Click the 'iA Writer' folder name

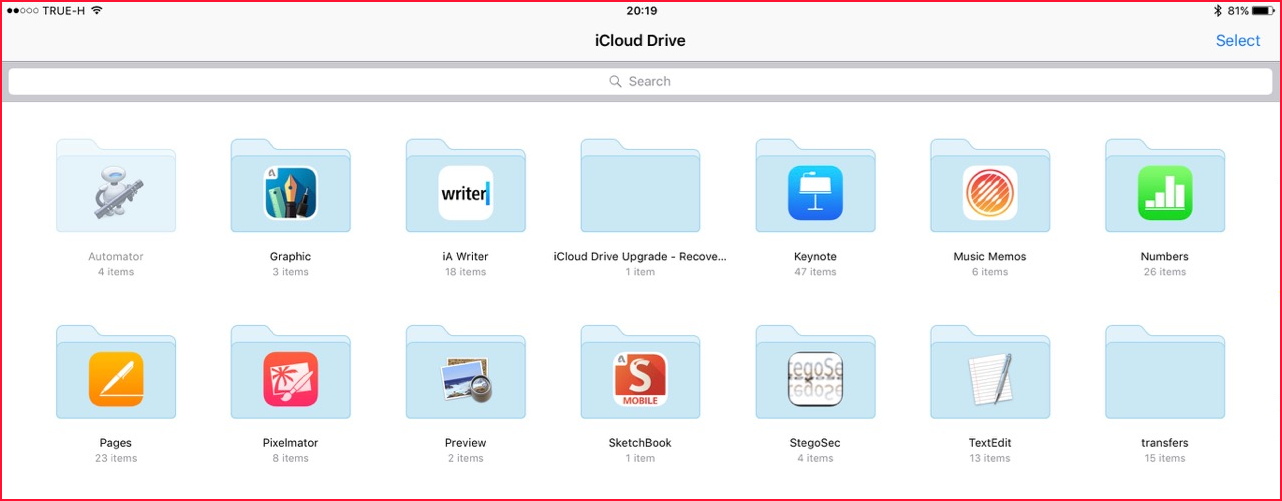point(466,257)
